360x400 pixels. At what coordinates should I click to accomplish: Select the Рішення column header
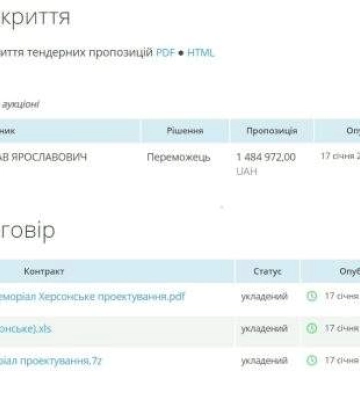[185, 131]
